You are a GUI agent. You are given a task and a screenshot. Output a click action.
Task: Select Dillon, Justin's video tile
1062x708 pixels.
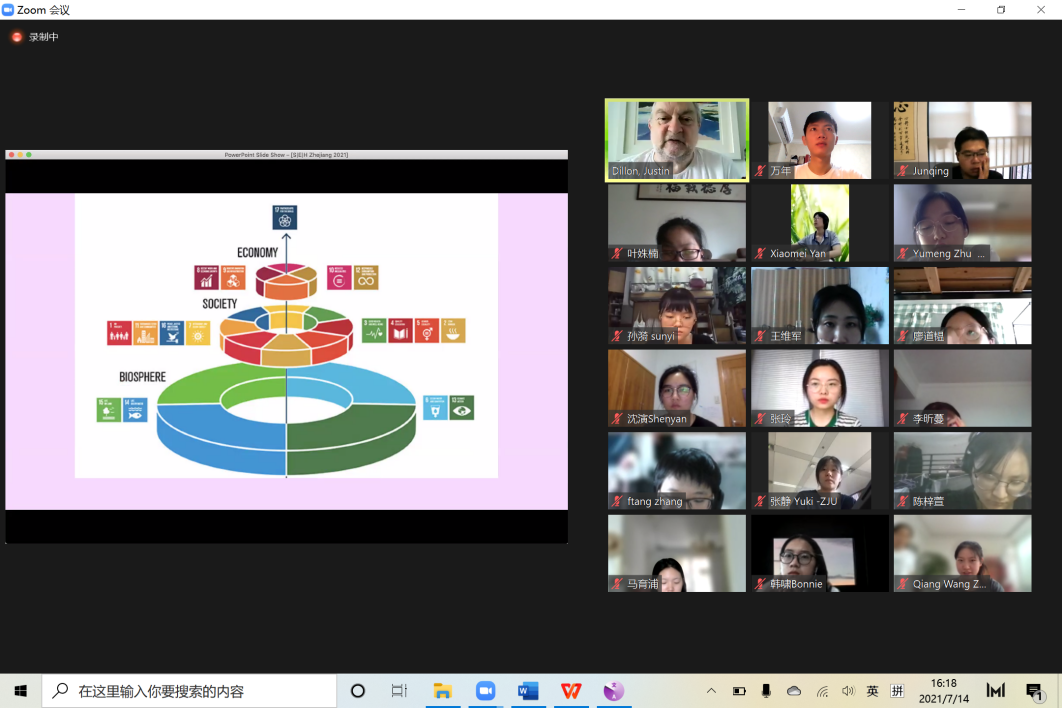point(677,140)
